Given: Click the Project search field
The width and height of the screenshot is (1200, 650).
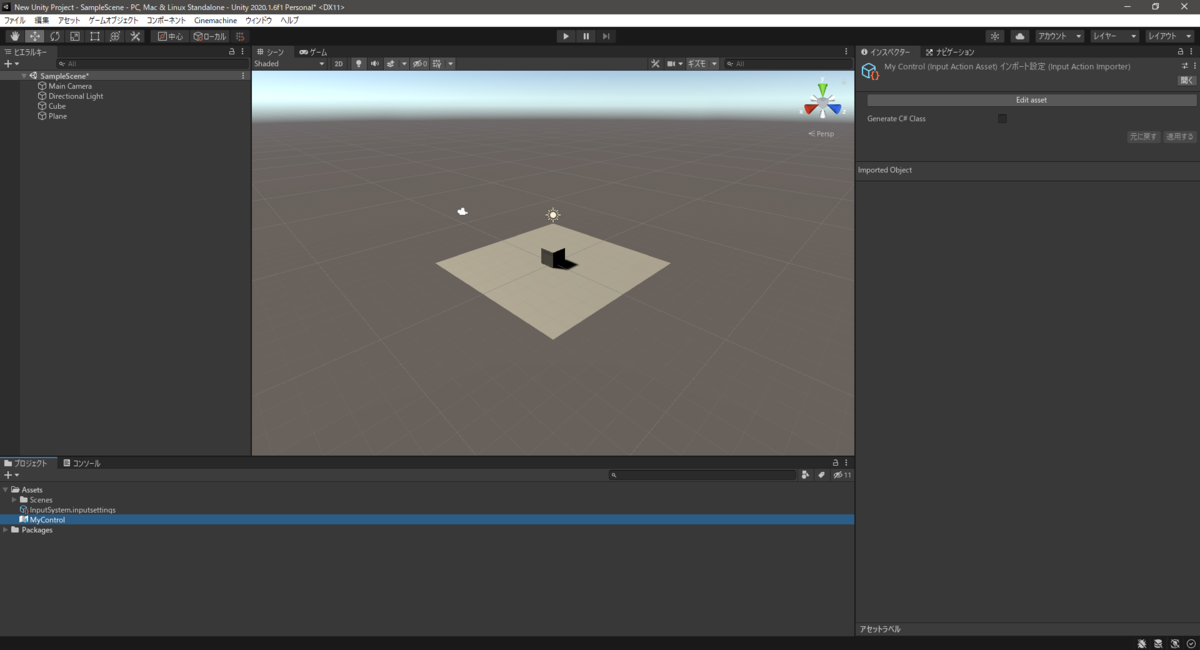Looking at the screenshot, I should point(702,475).
